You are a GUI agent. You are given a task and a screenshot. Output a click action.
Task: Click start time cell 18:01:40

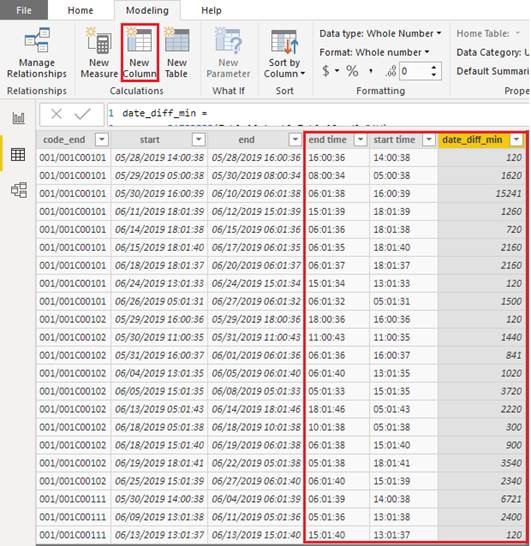tap(392, 248)
